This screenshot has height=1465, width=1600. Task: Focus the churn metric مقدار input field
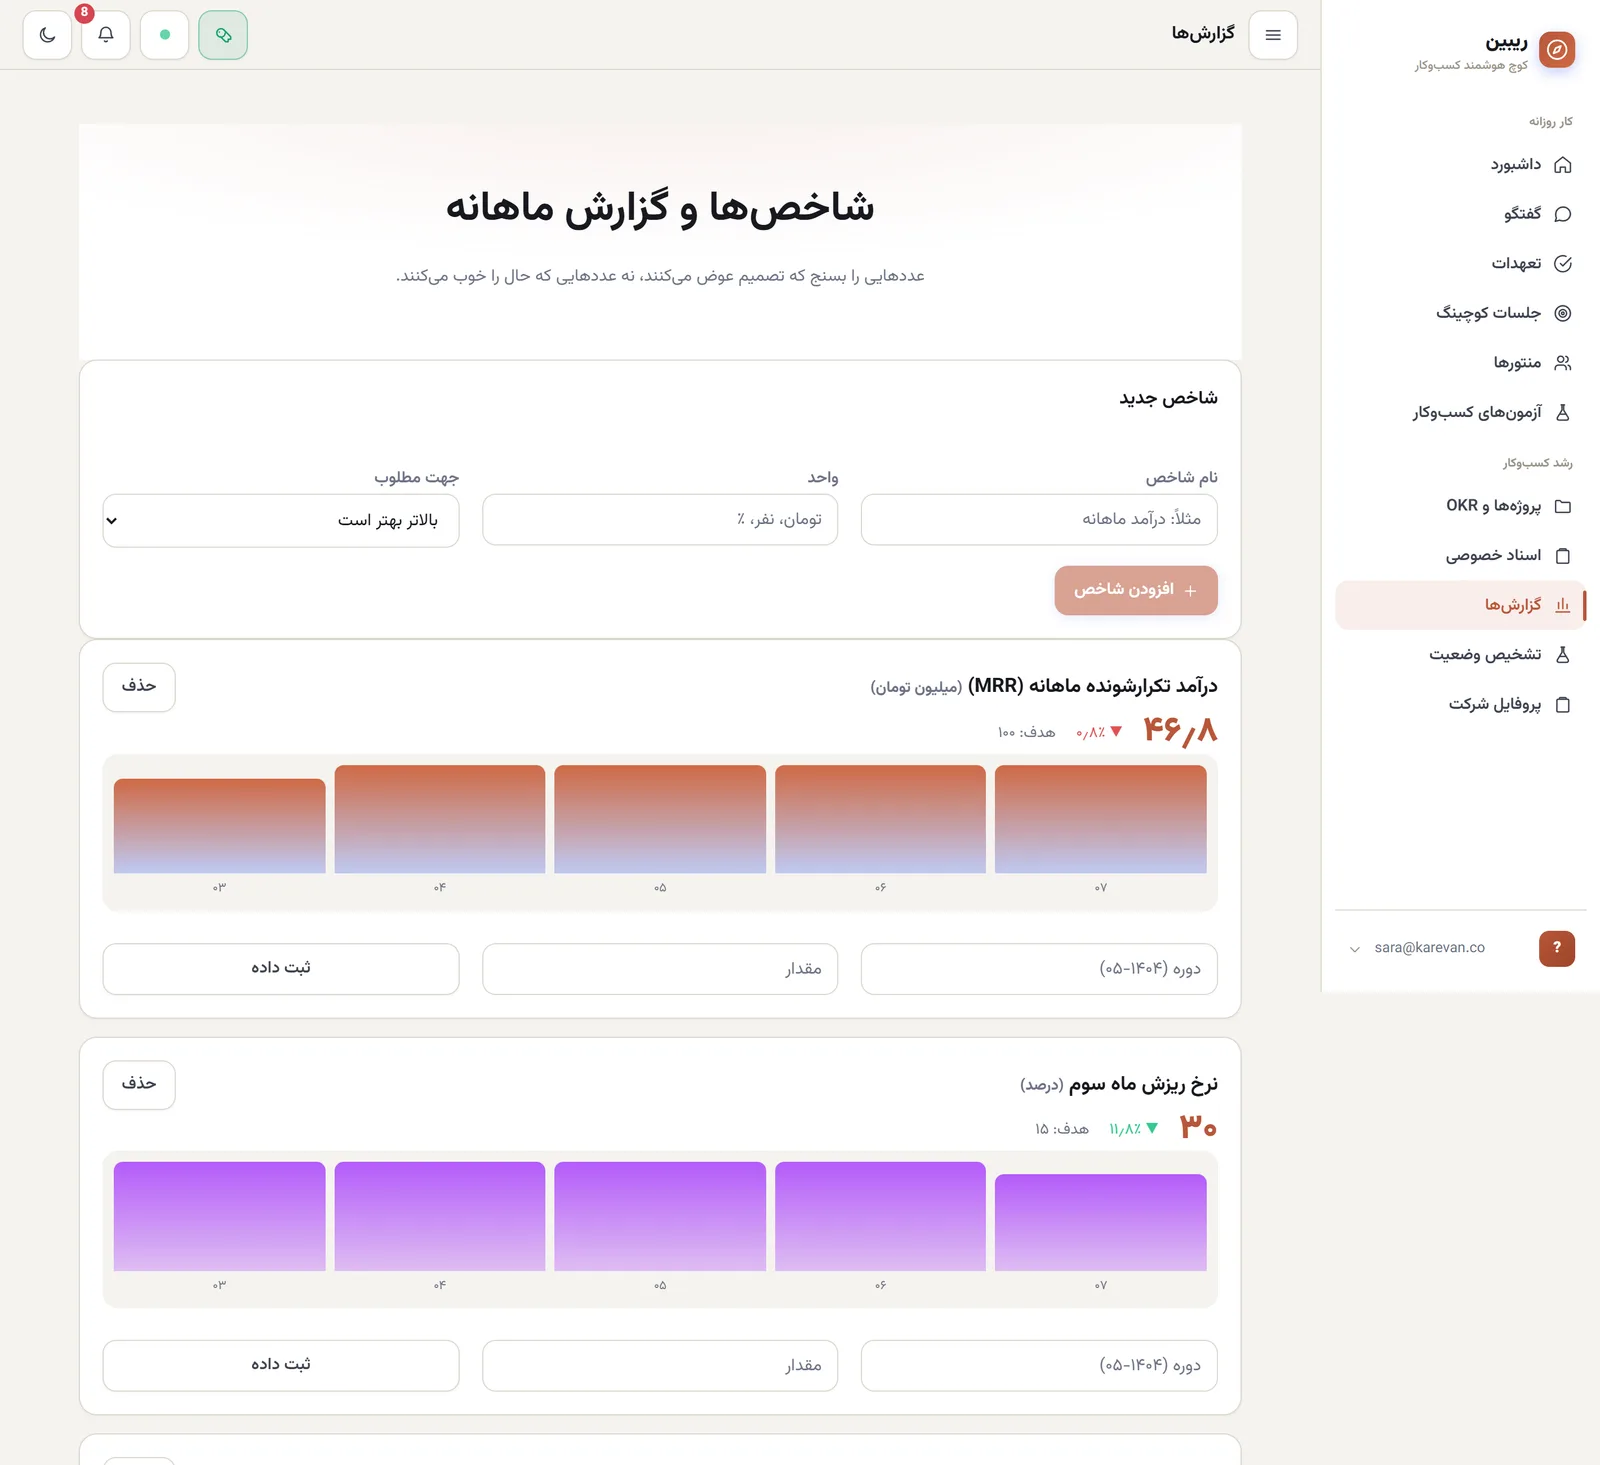(x=660, y=1366)
